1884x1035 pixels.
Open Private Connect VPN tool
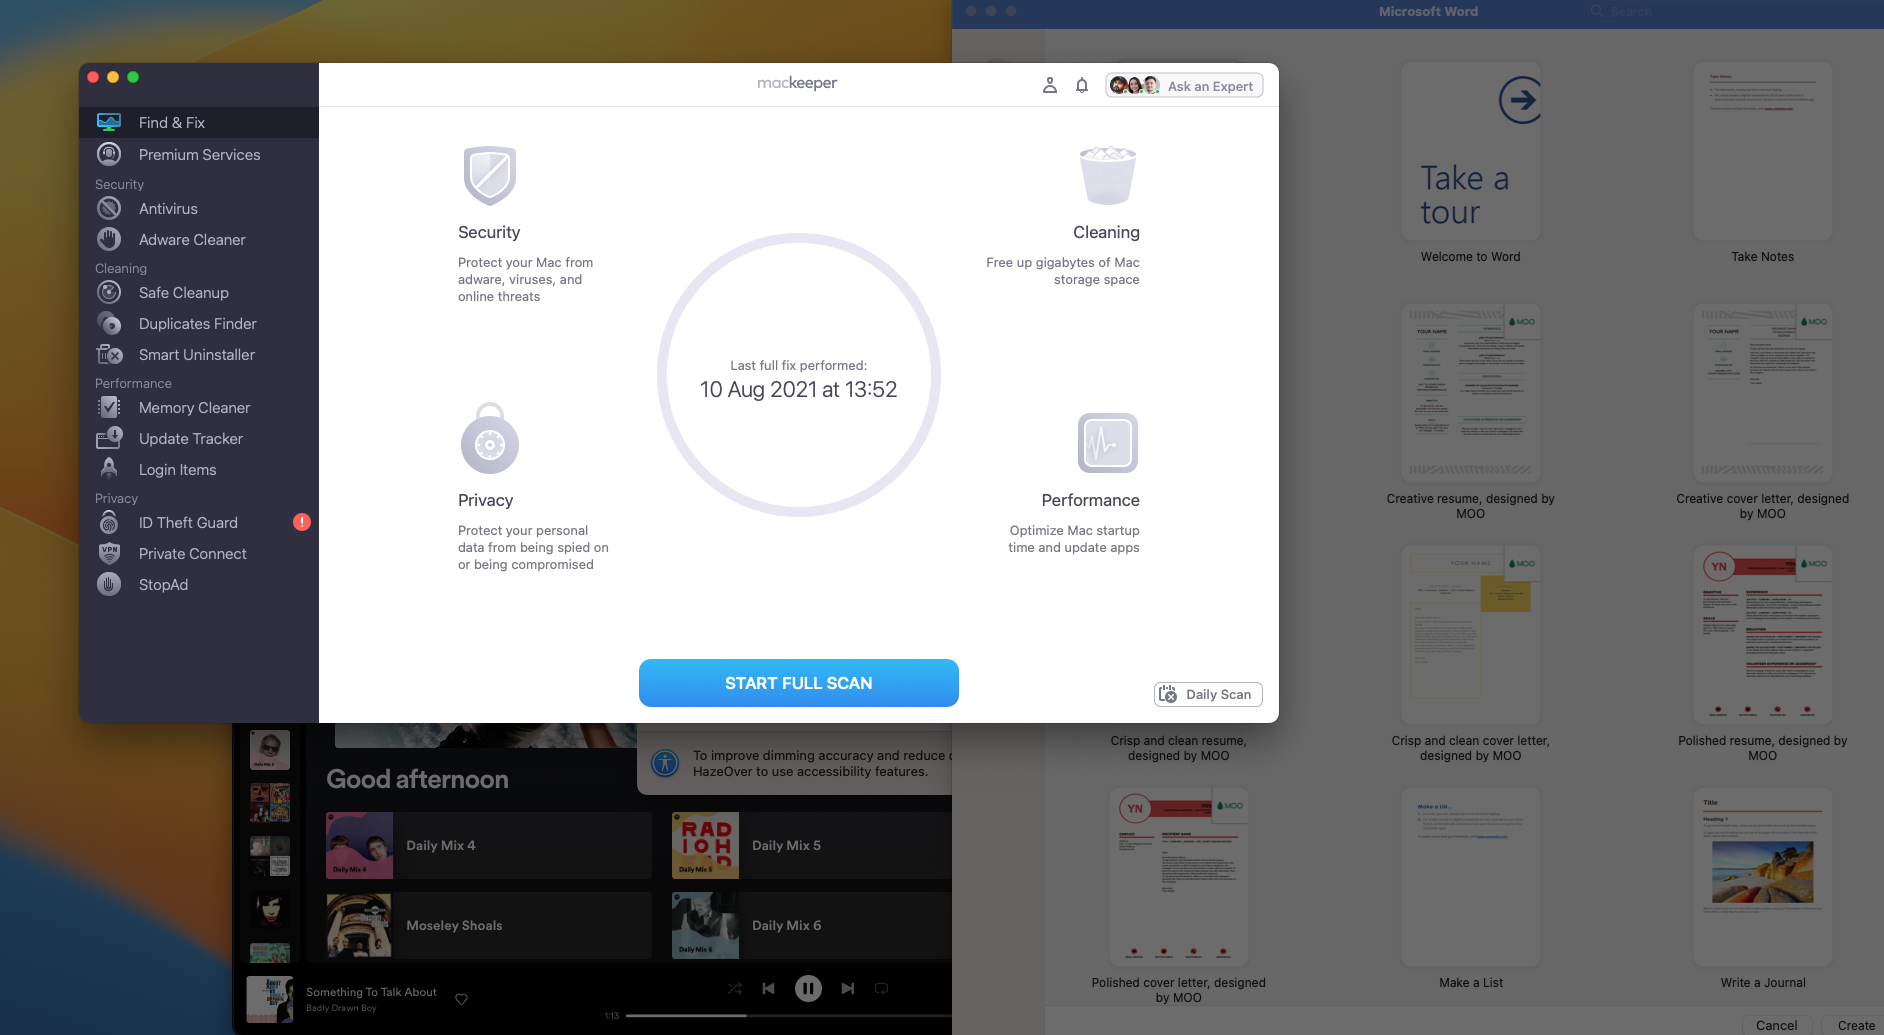click(x=198, y=553)
